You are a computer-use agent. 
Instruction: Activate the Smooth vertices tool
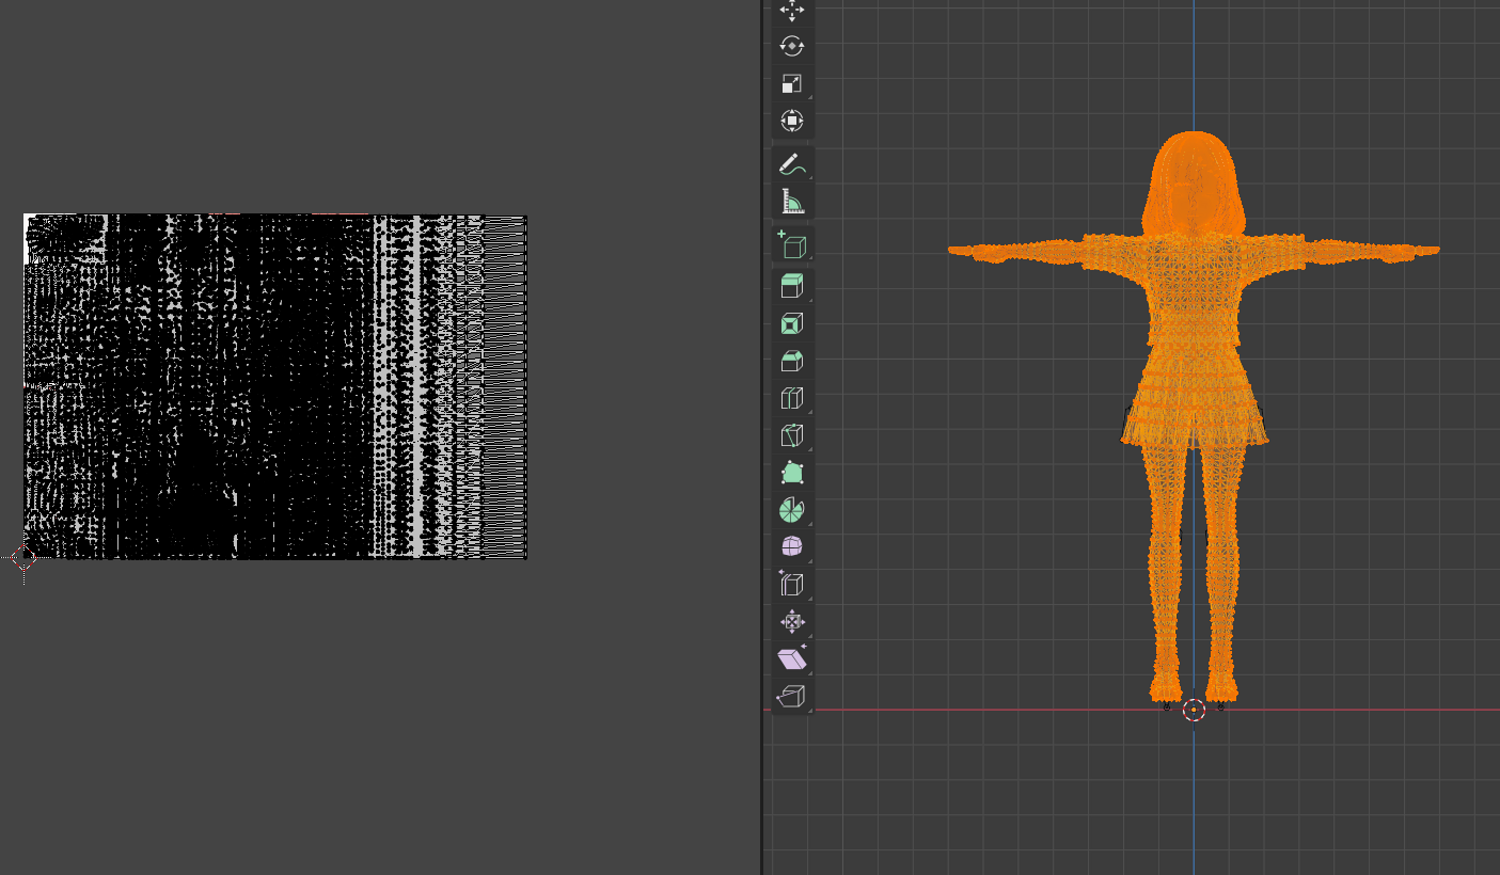(x=791, y=547)
